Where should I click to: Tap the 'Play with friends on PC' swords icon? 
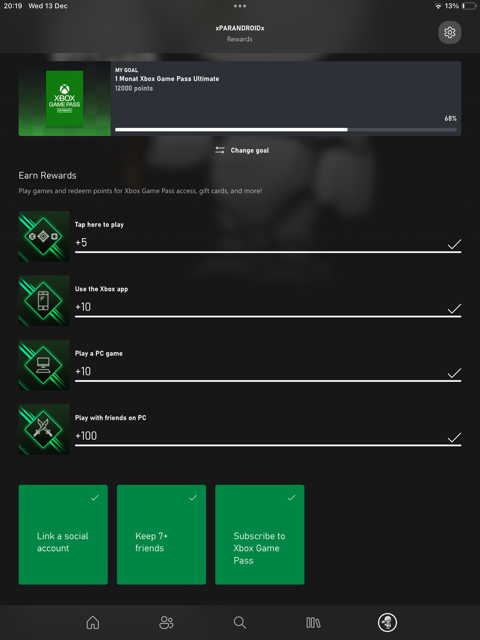tap(44, 429)
